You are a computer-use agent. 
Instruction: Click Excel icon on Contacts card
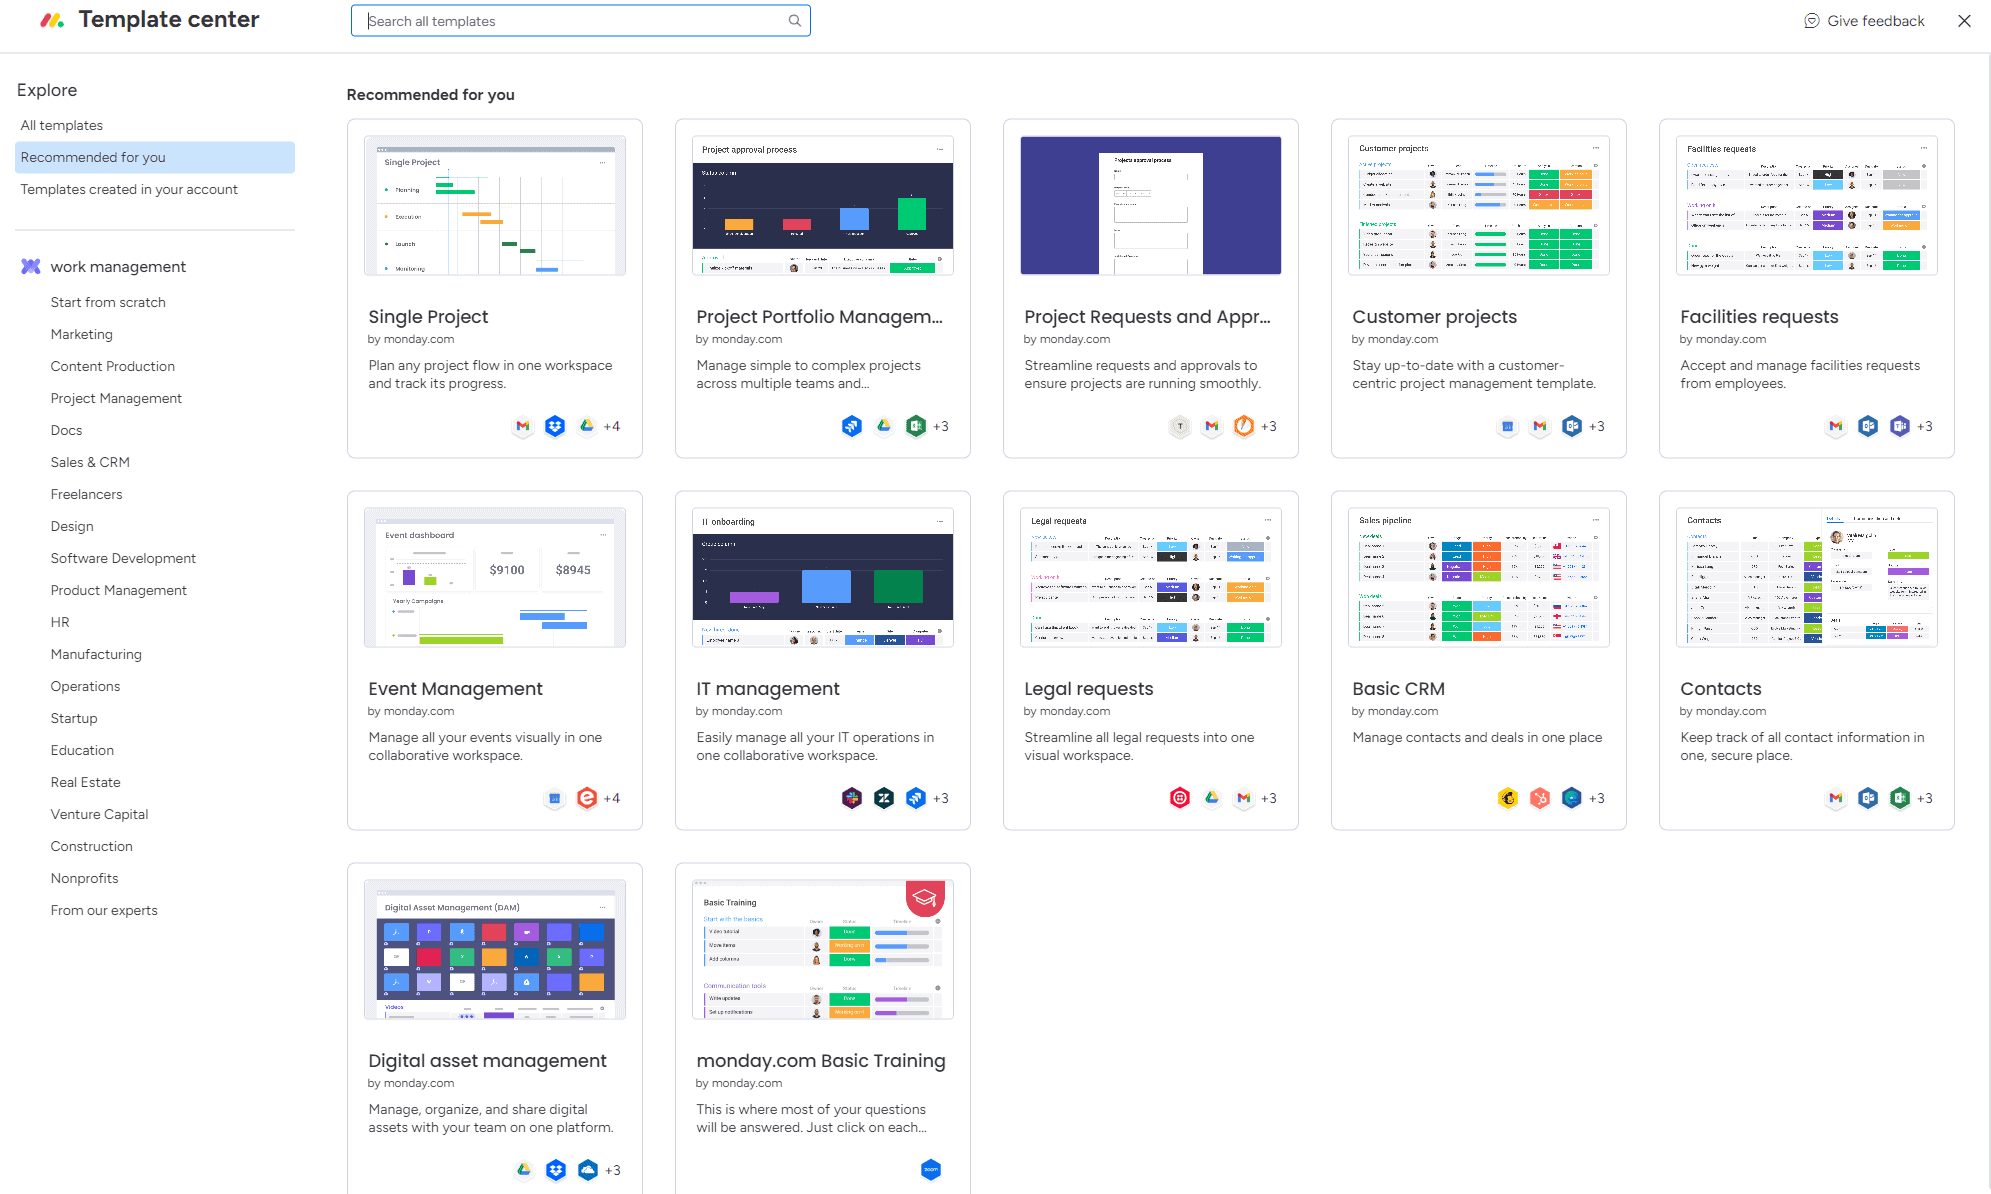1900,798
